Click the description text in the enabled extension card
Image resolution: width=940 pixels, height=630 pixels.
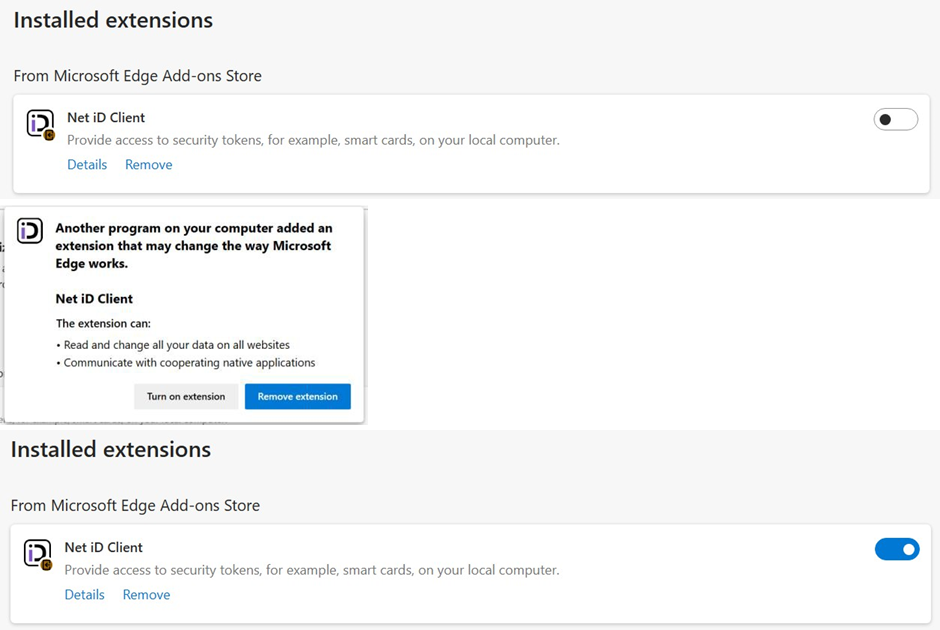[x=311, y=570]
